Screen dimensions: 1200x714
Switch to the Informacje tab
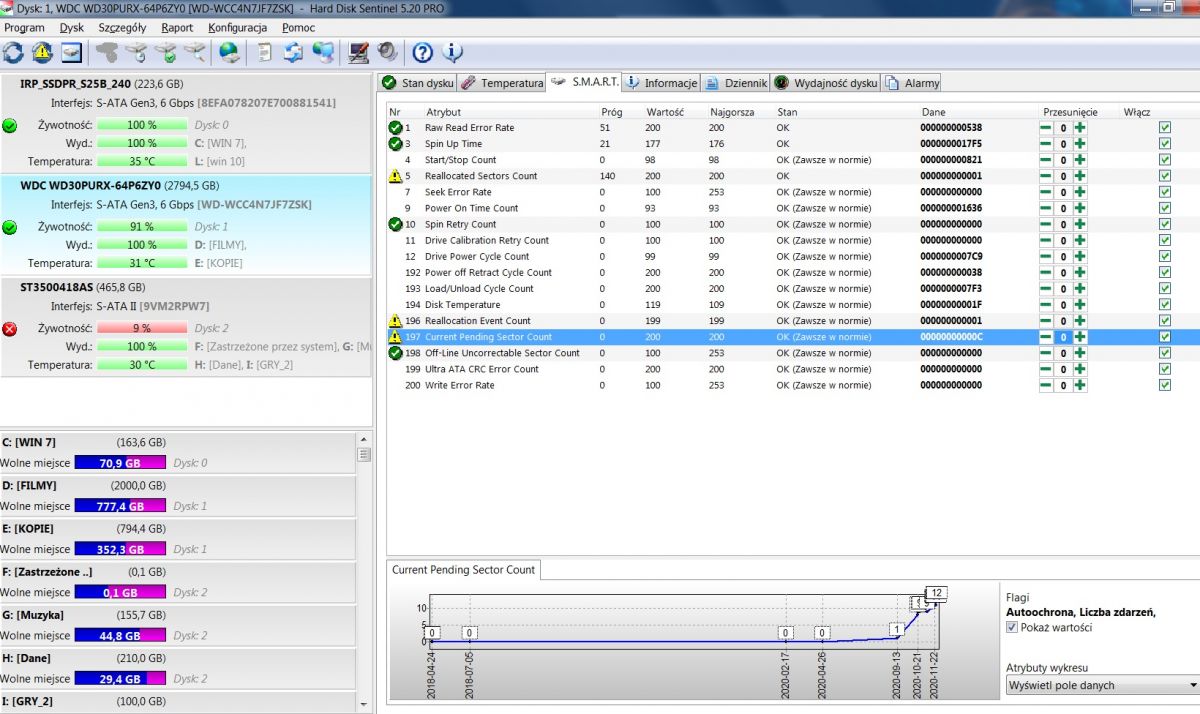[x=661, y=83]
